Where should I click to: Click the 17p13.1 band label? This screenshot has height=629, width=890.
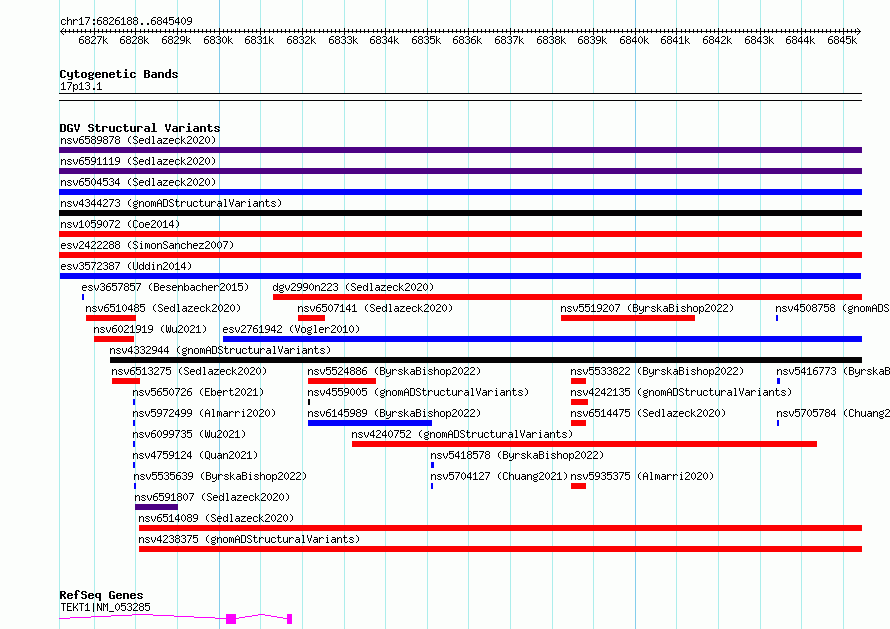81,86
